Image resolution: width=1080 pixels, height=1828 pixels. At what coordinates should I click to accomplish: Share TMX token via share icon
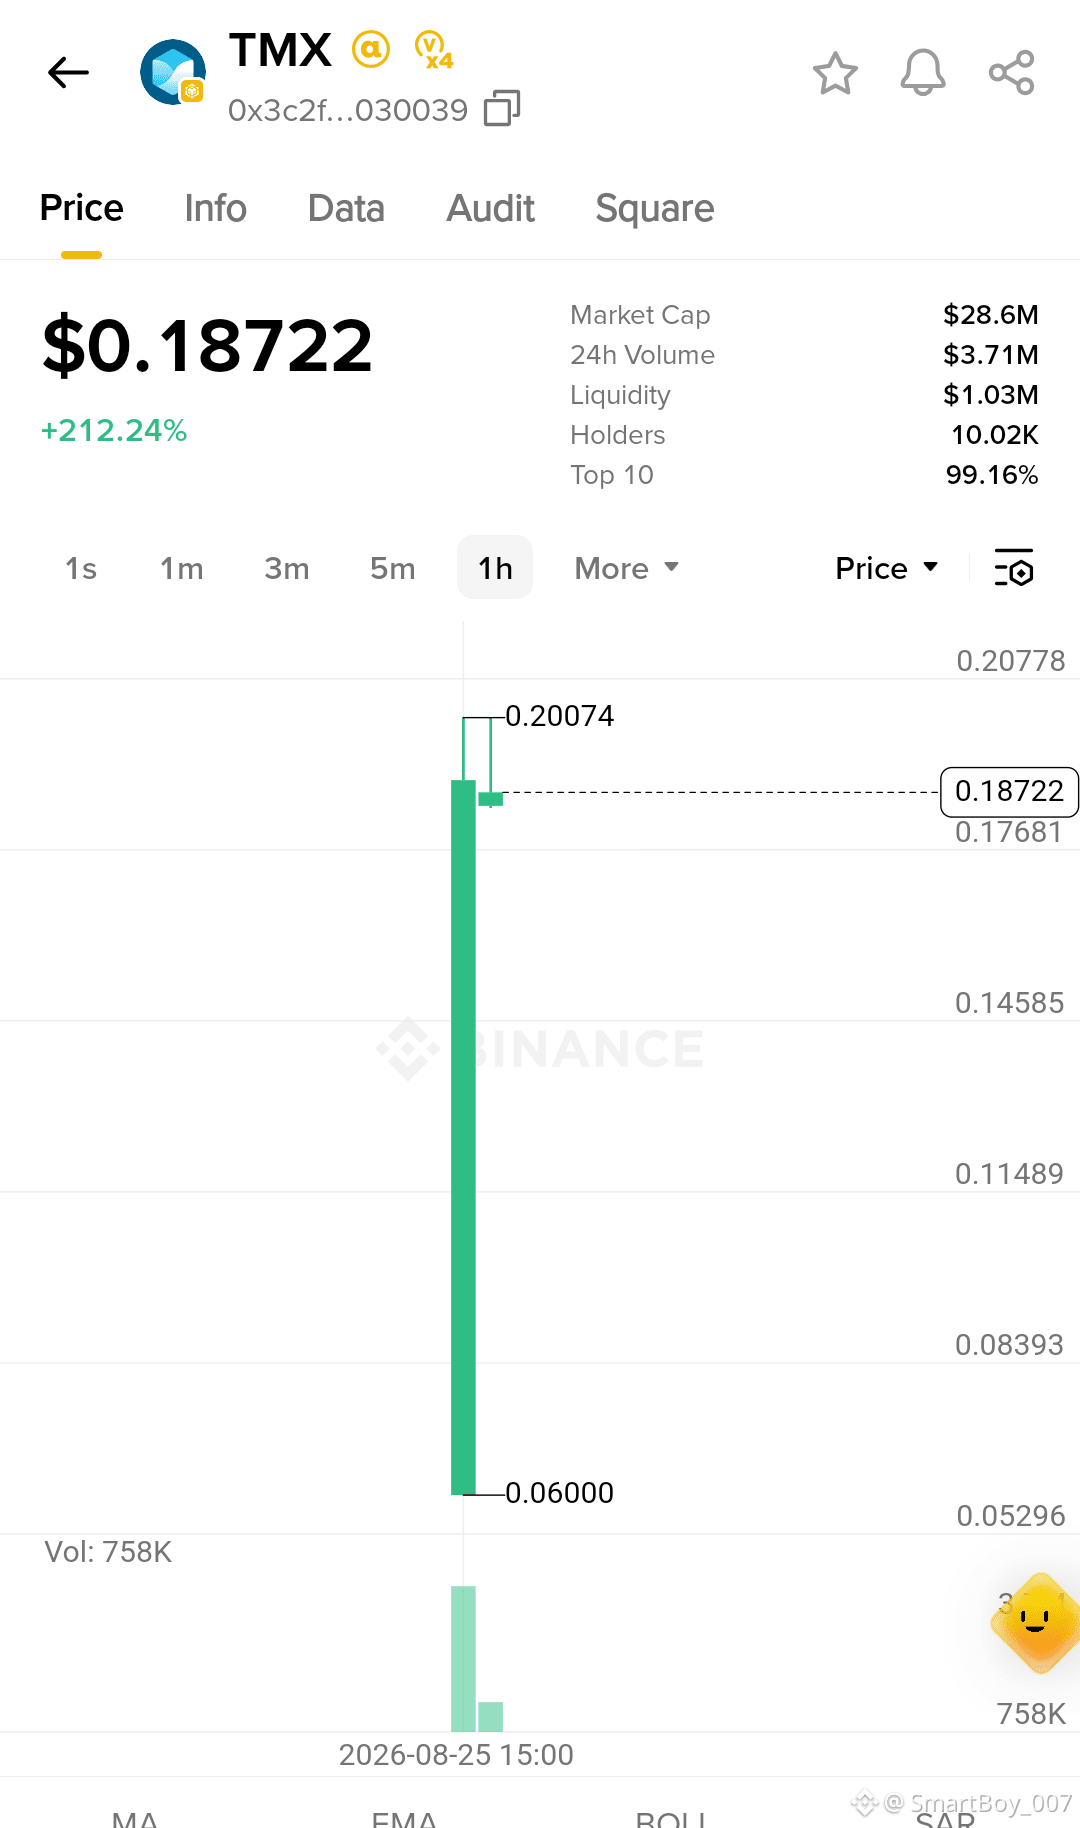tap(1011, 73)
